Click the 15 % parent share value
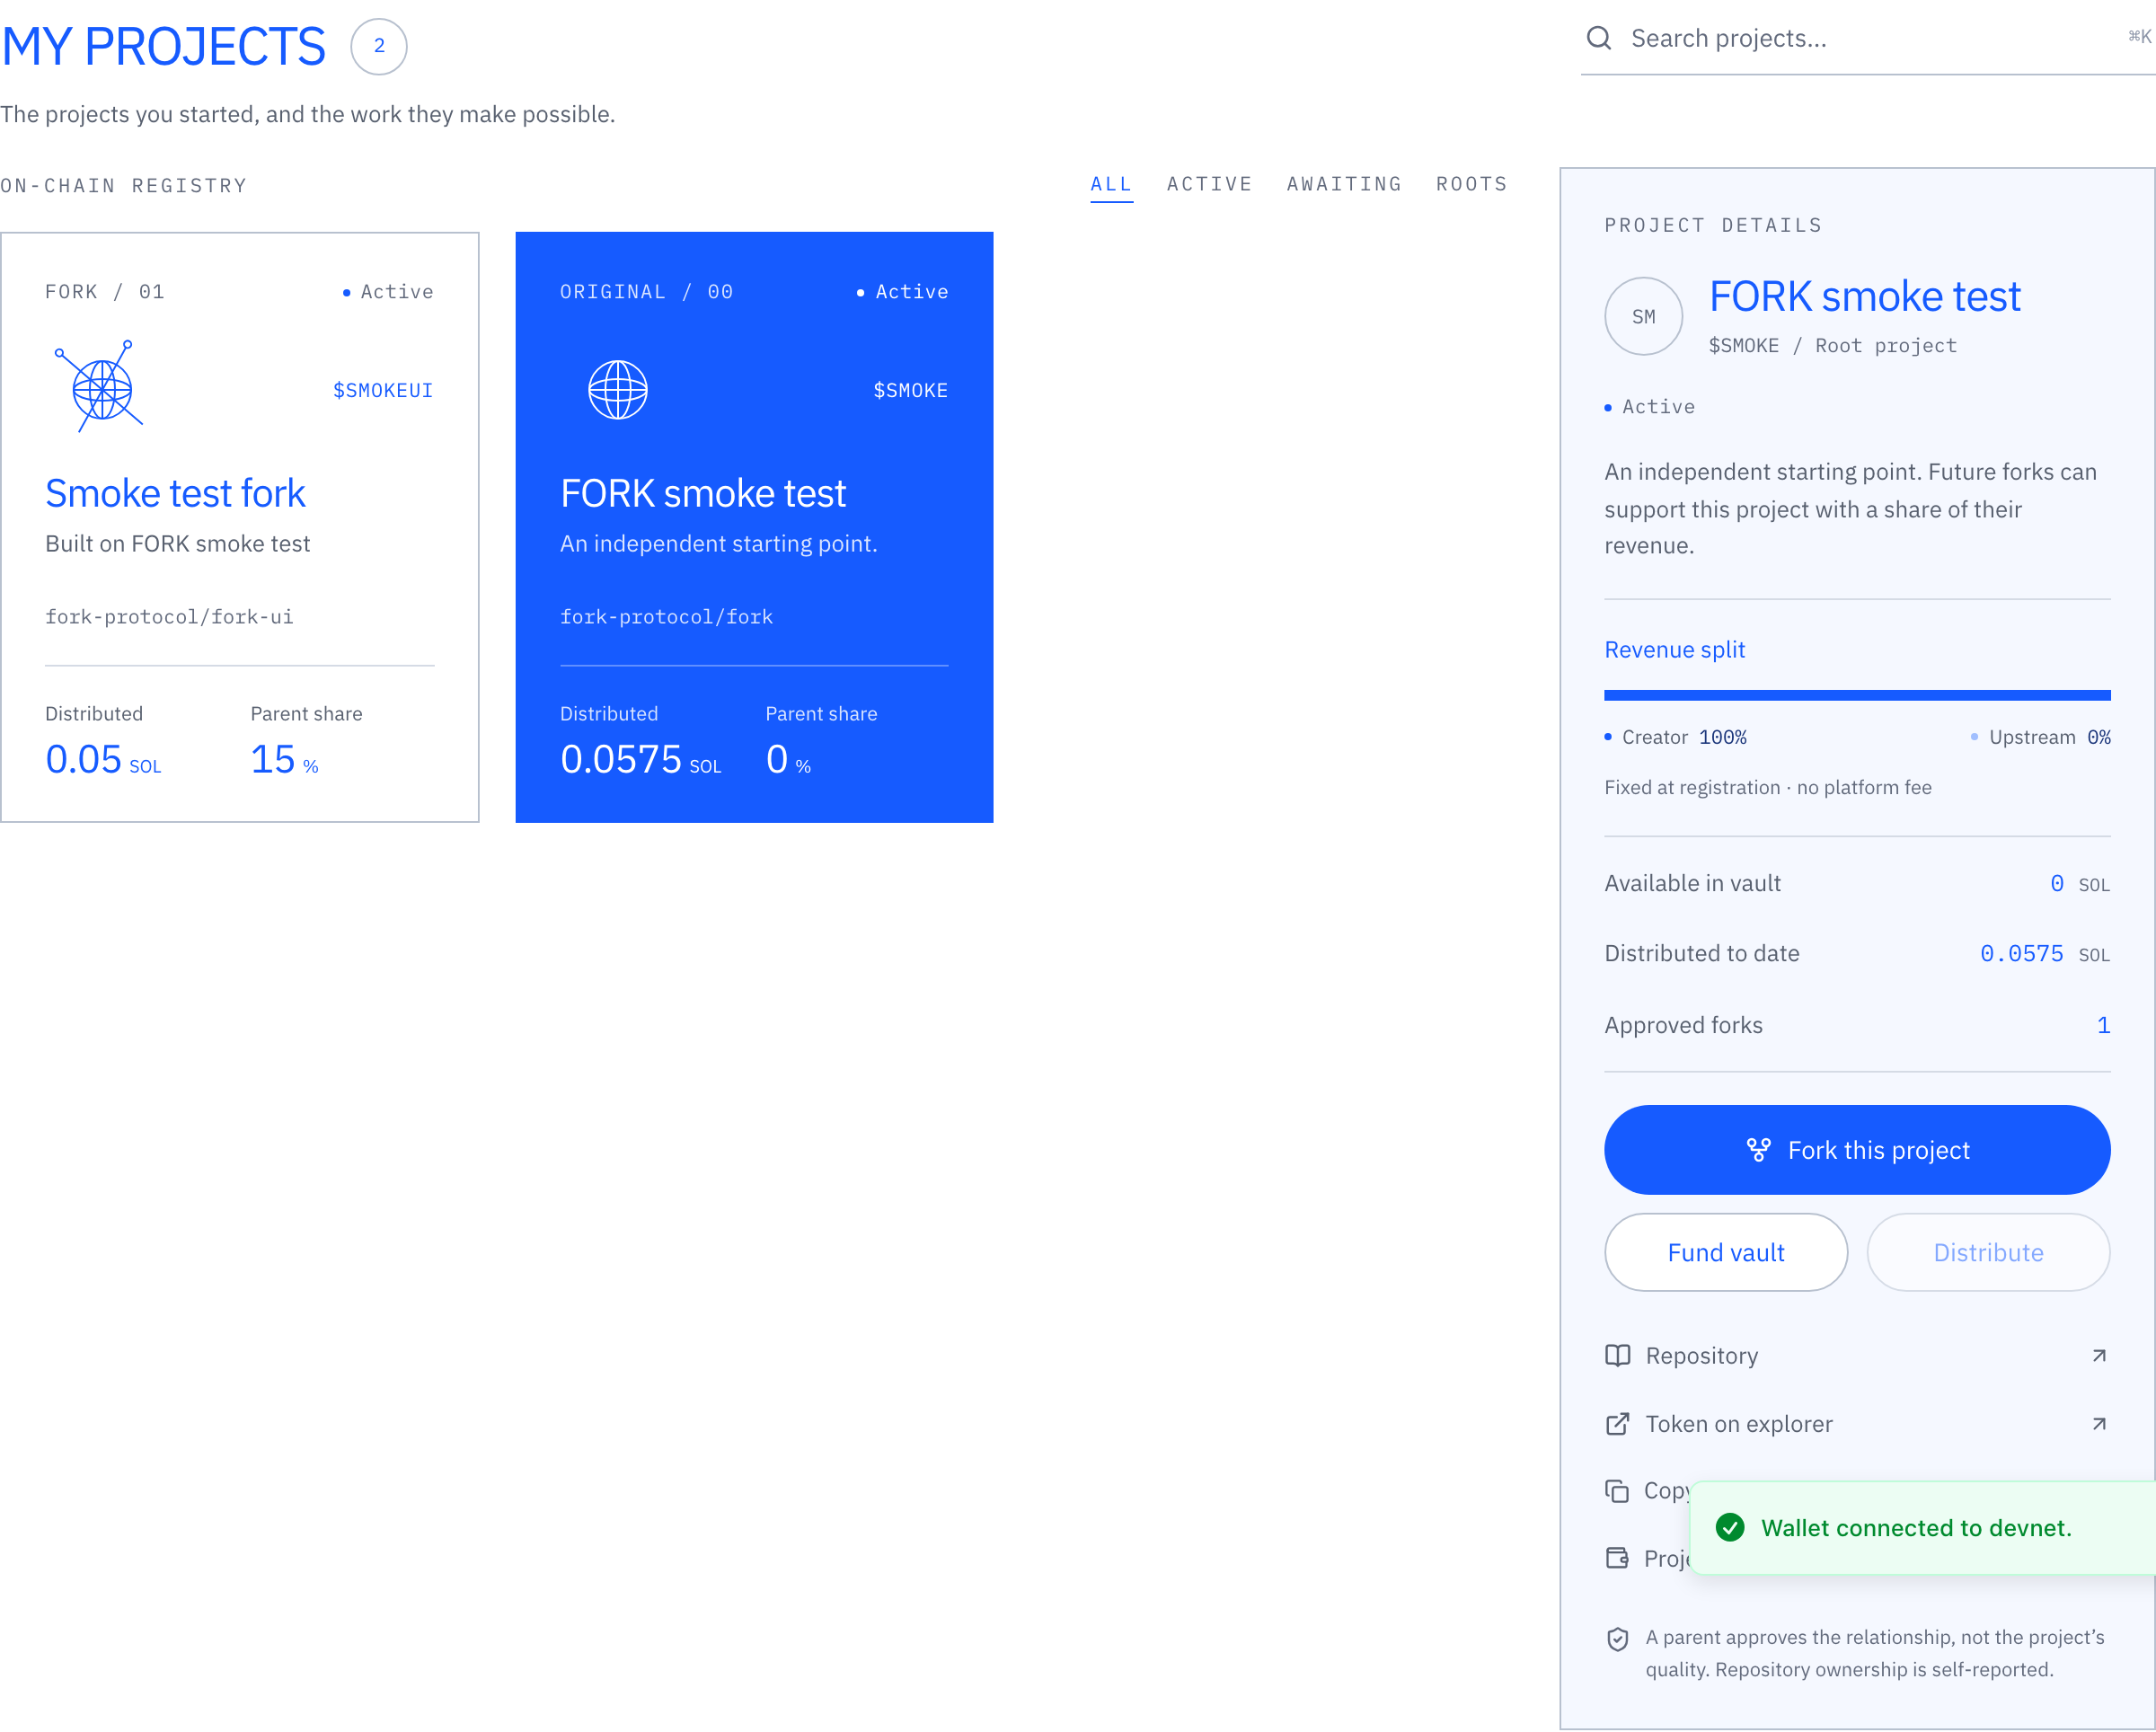 tap(285, 760)
